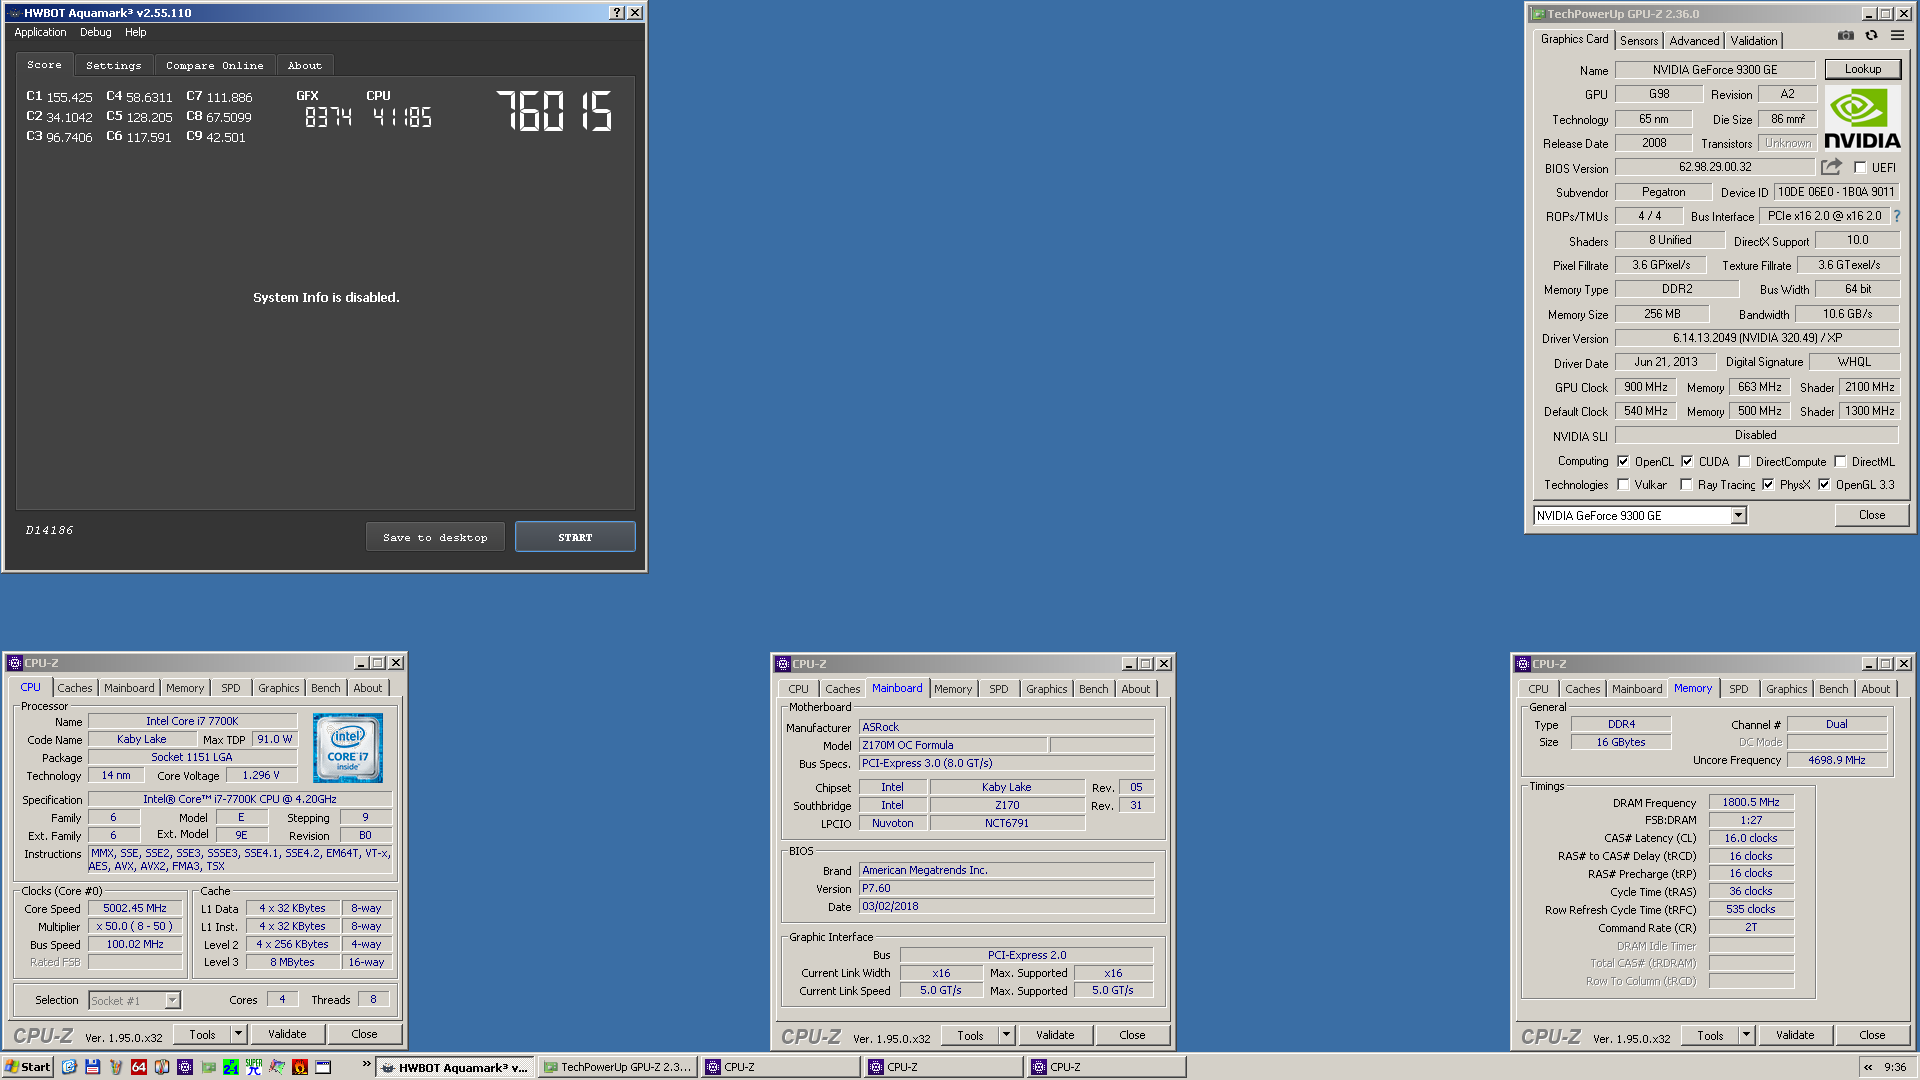This screenshot has width=1920, height=1080.
Task: Toggle the CUDA checkbox
Action: [1687, 461]
